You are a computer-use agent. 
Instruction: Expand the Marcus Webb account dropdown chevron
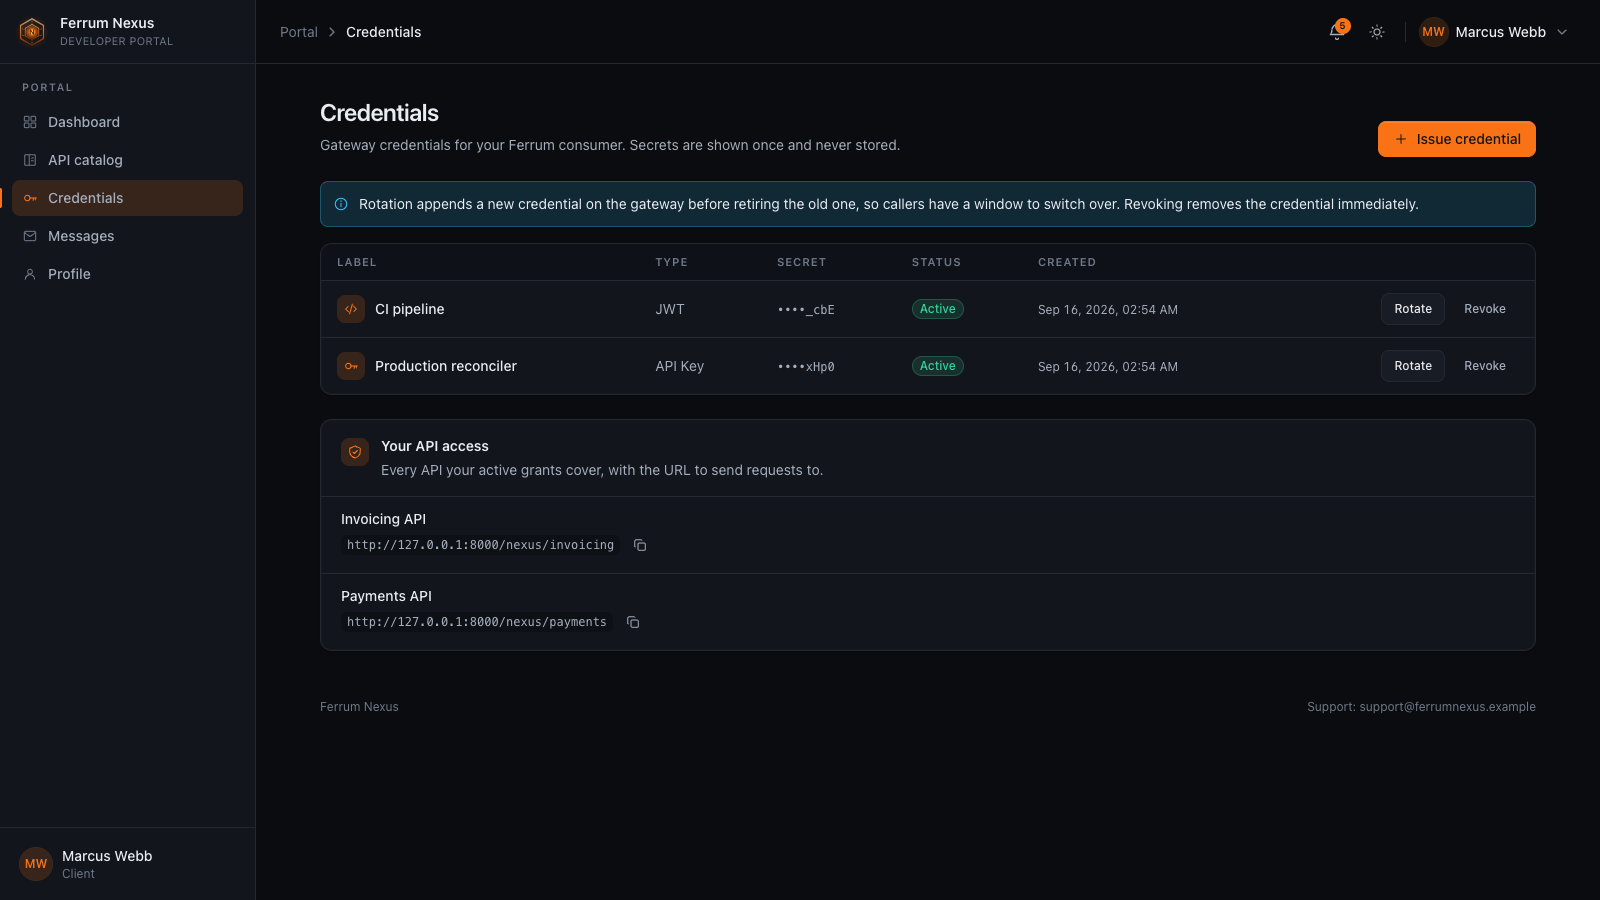[x=1562, y=32]
